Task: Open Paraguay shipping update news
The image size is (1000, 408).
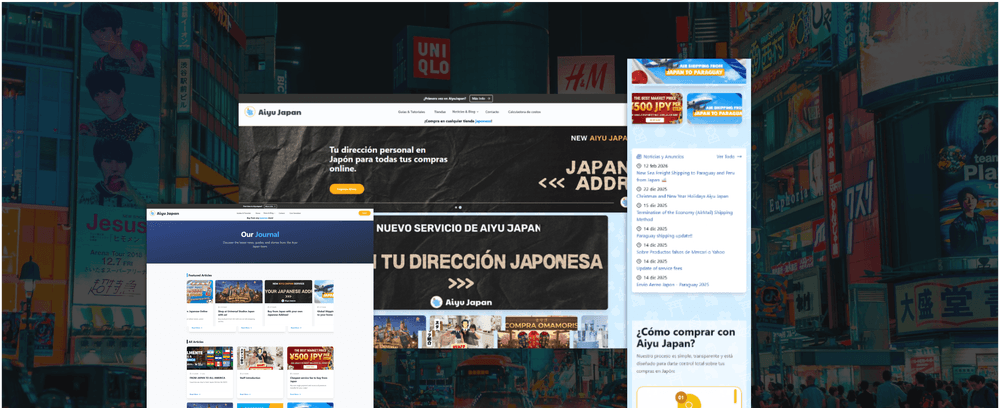Action: click(x=664, y=235)
